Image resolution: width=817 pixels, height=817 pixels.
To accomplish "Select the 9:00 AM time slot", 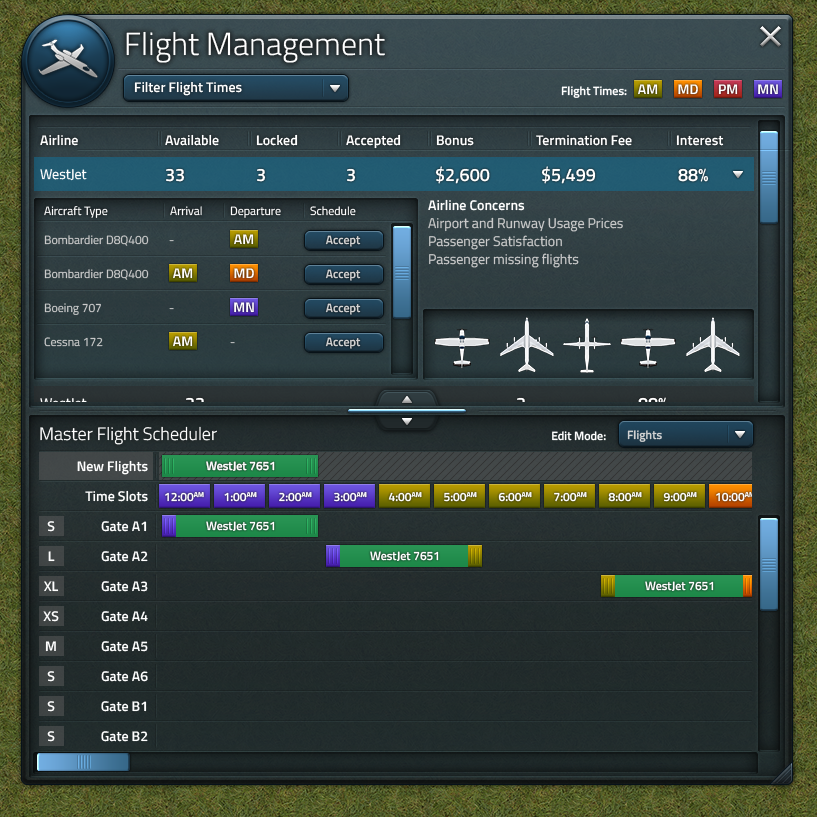I will coord(679,497).
